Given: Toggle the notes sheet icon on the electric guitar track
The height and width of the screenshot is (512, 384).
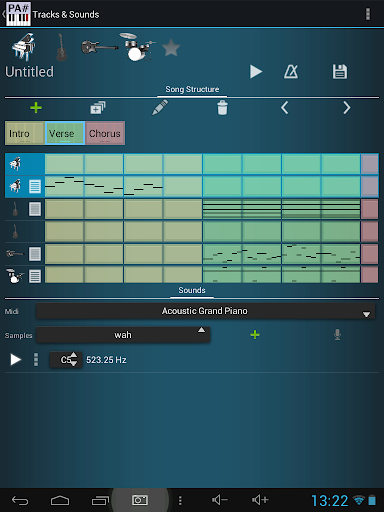Looking at the screenshot, I should [x=35, y=254].
